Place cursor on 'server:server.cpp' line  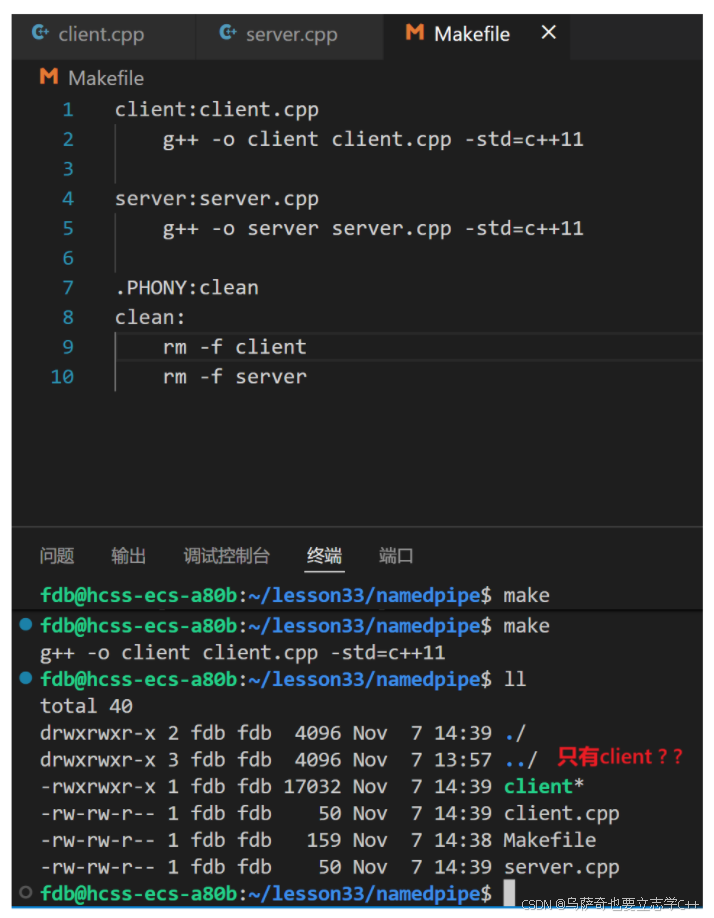pos(217,199)
